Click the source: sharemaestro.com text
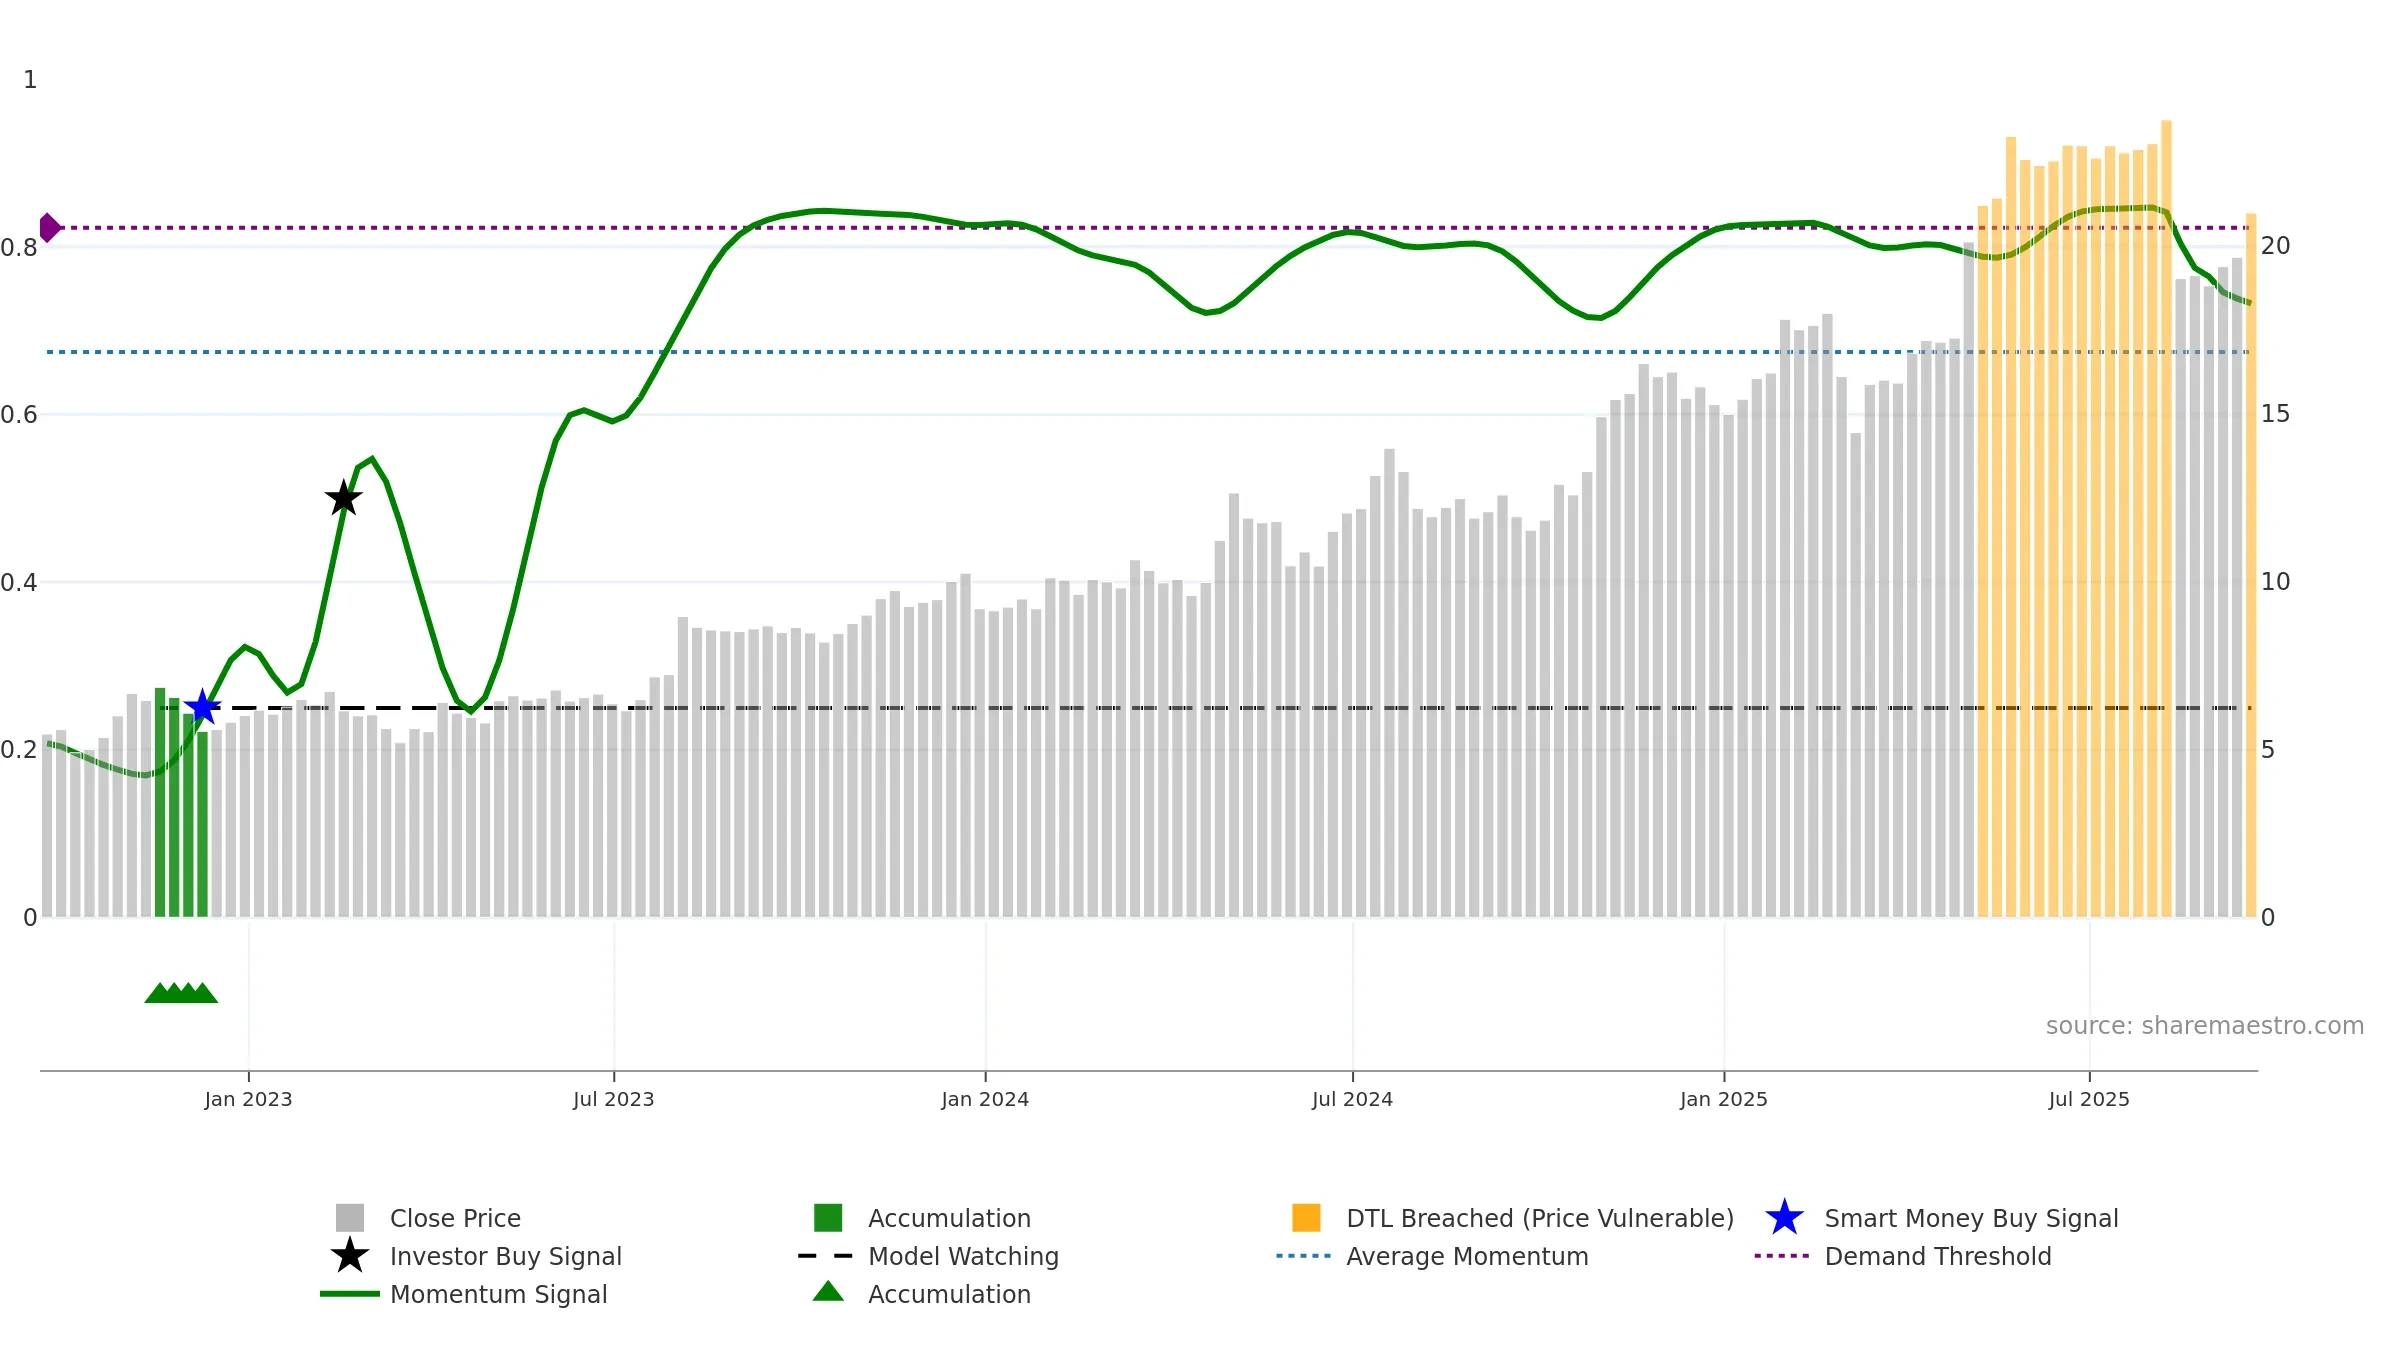Viewport: 2400px width, 1350px height. tap(2205, 1026)
